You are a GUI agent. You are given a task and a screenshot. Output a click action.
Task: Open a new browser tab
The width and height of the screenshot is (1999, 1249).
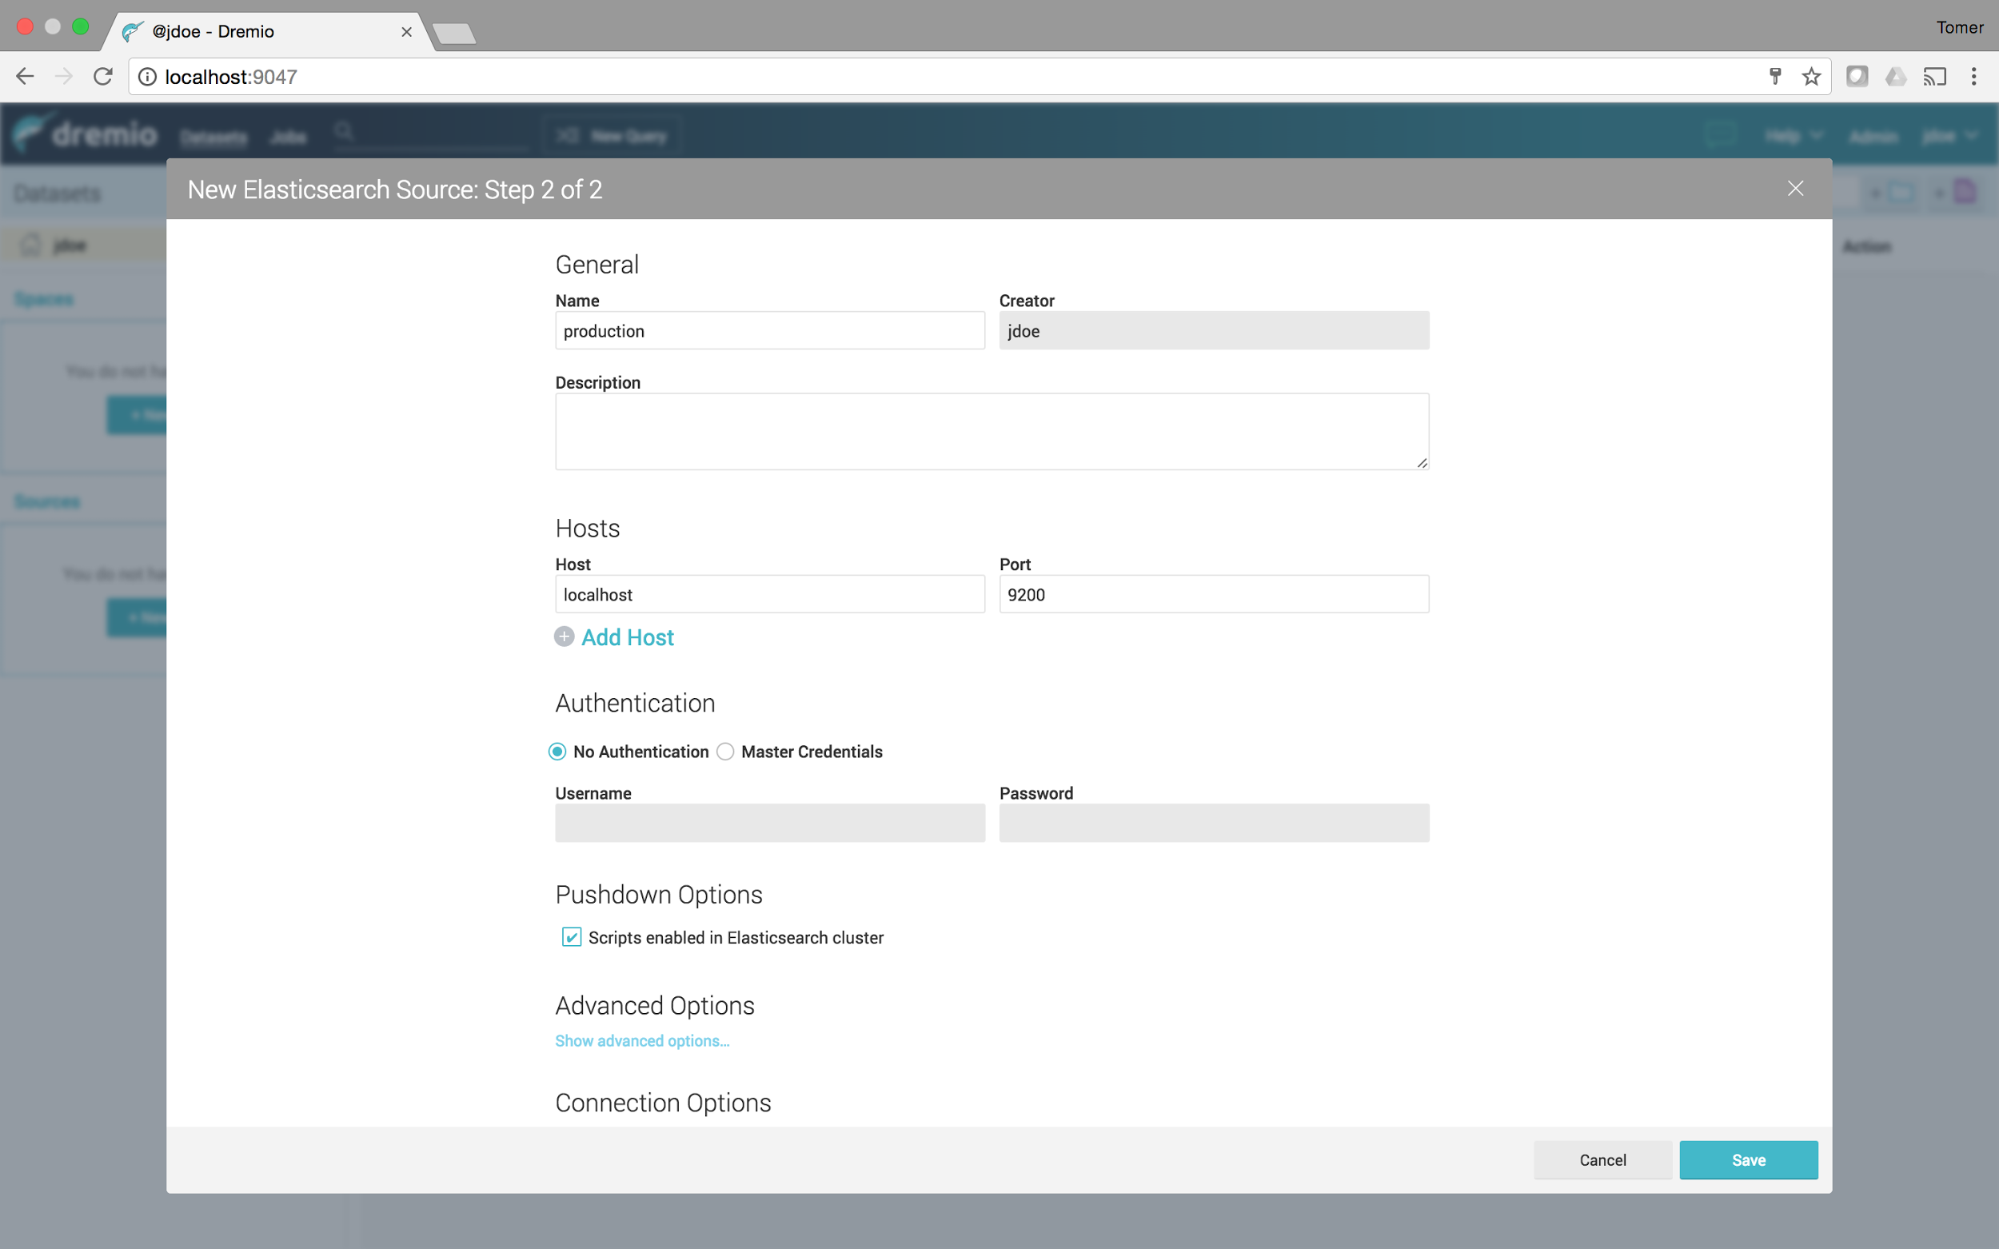point(455,34)
